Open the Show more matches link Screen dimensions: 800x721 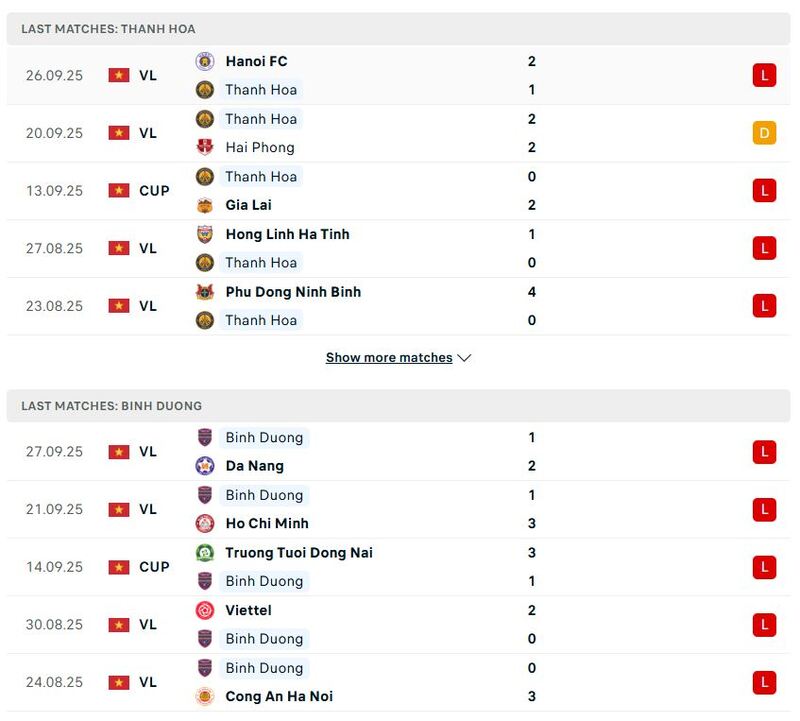tap(389, 358)
